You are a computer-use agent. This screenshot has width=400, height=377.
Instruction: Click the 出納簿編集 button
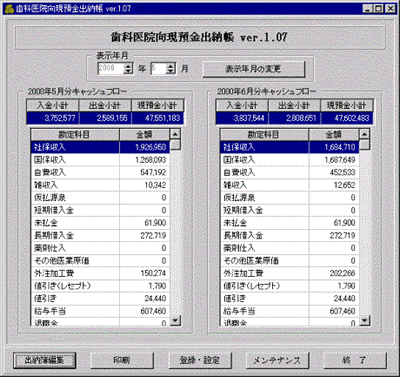44,360
